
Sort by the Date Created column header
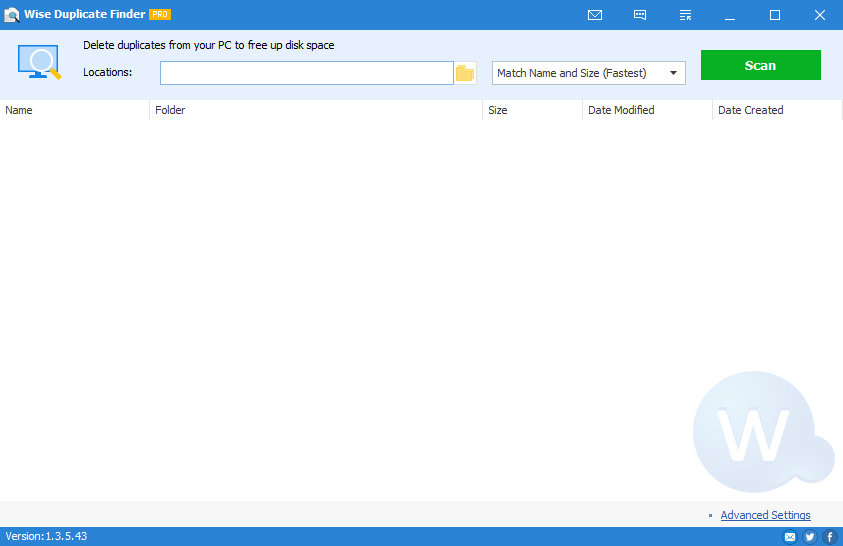pos(777,110)
